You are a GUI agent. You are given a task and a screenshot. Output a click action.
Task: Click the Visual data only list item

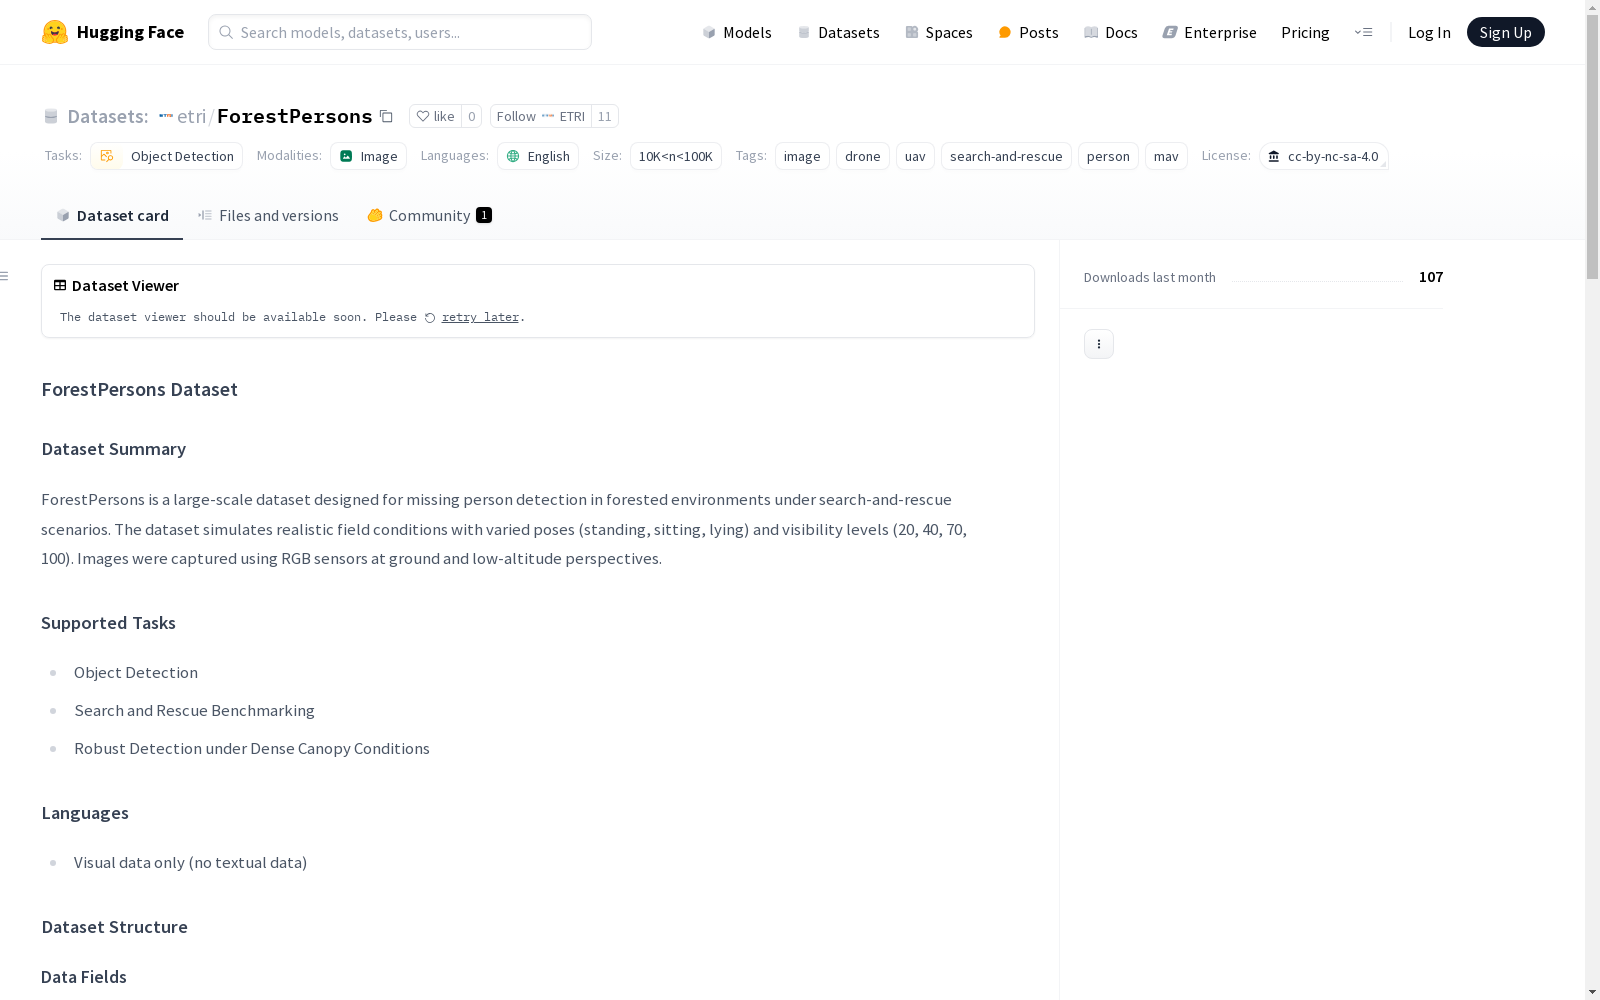point(190,862)
